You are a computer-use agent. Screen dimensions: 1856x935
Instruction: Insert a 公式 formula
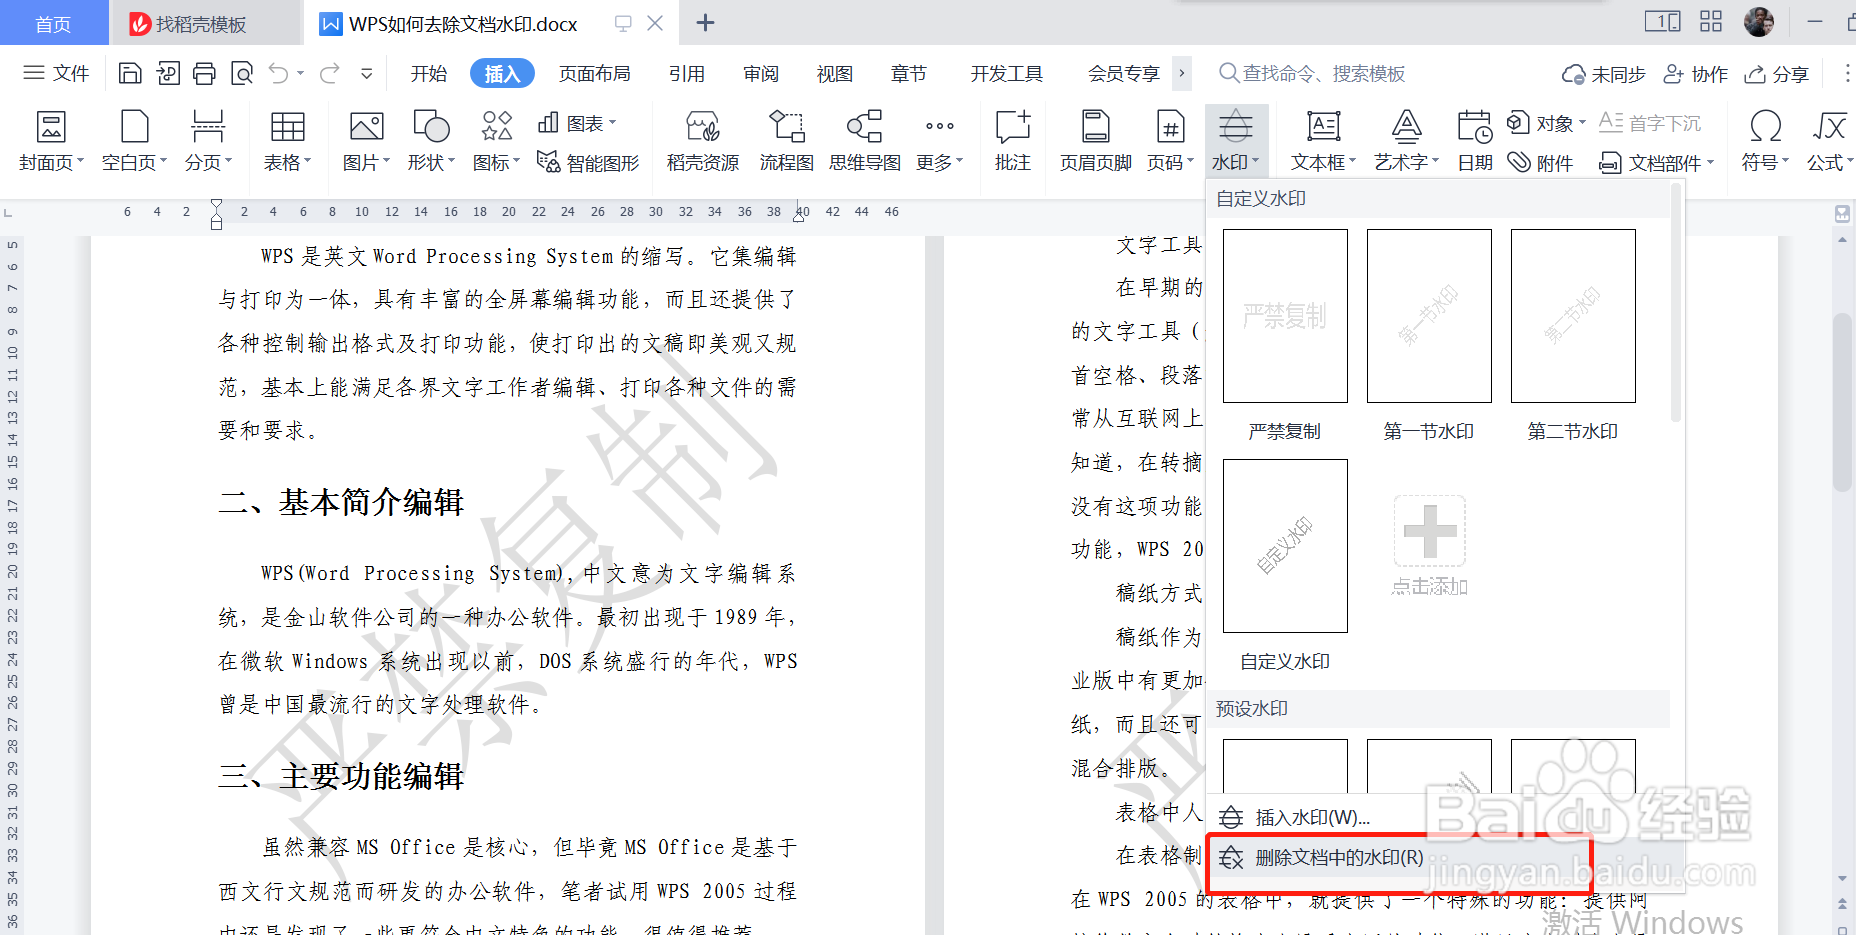(x=1830, y=141)
